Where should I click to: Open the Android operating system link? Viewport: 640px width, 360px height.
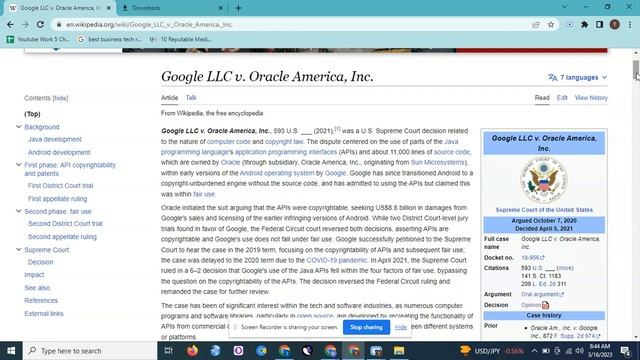pos(277,173)
